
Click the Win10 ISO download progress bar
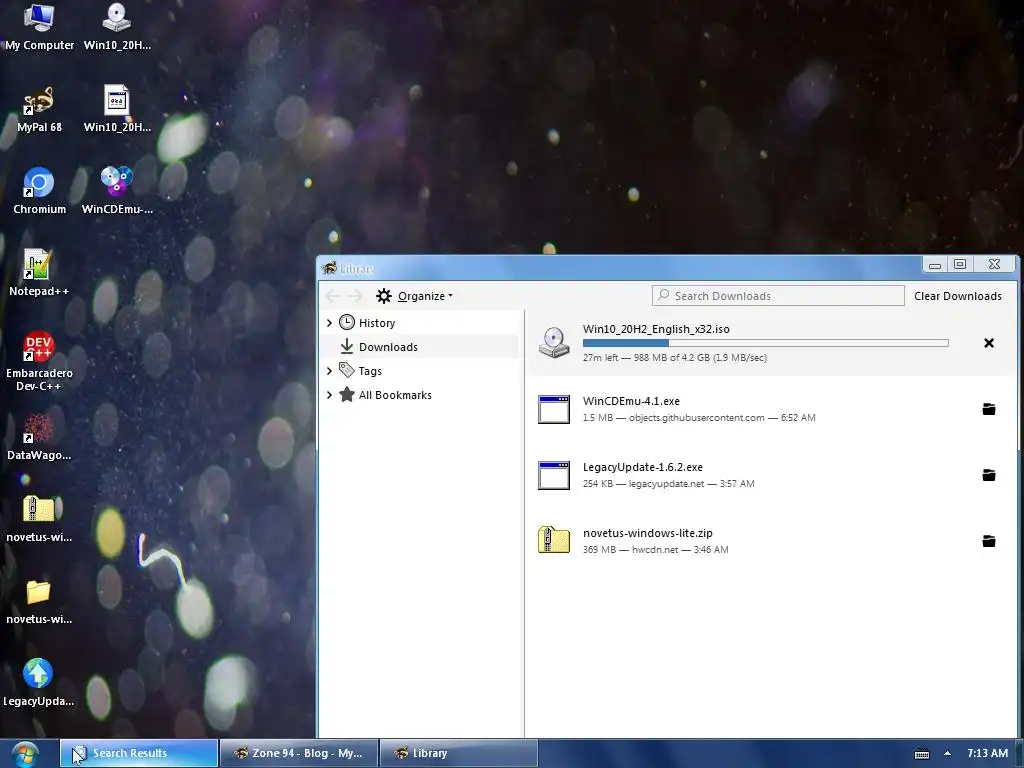(765, 343)
